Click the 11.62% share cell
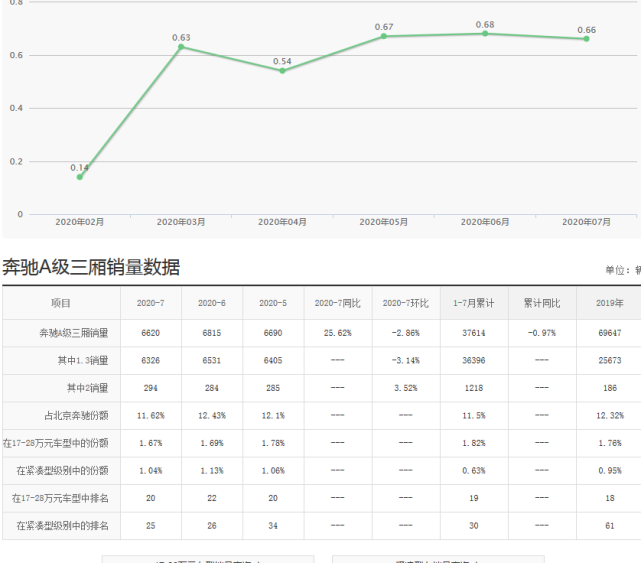Screen dimensions: 641x563 (150, 415)
